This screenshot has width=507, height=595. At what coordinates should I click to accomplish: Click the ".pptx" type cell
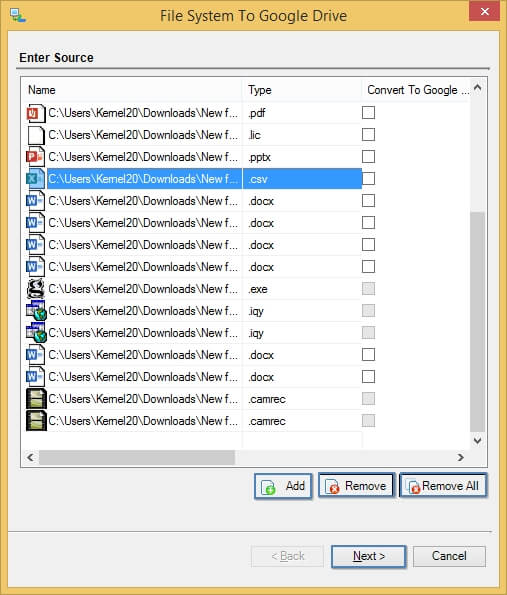pos(260,157)
